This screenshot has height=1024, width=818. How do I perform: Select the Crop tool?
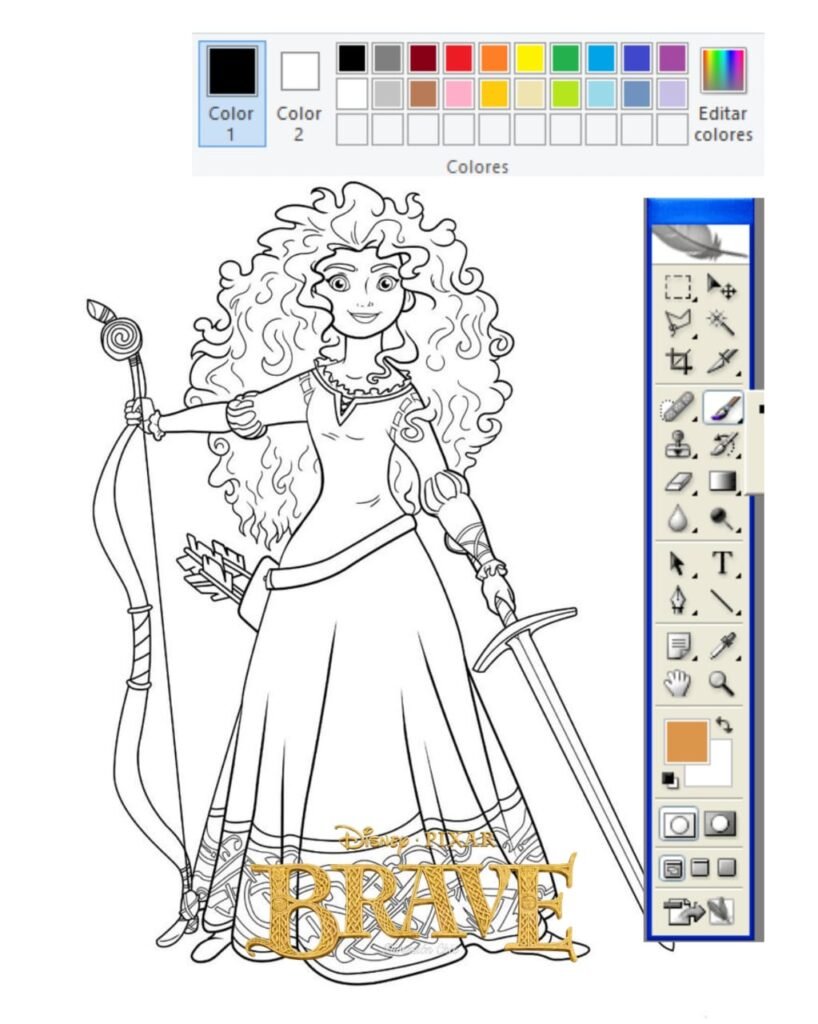pyautogui.click(x=678, y=360)
